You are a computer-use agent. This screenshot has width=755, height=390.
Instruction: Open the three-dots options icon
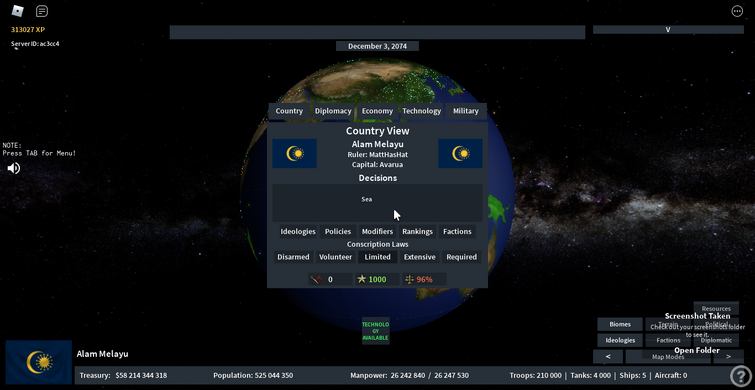[737, 11]
